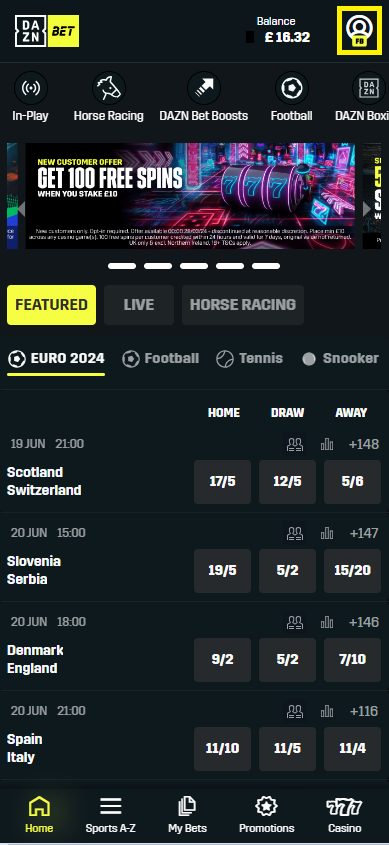Viewport: 389px width, 845px height.
Task: Tap the In-Play live signal icon
Action: coord(31,88)
